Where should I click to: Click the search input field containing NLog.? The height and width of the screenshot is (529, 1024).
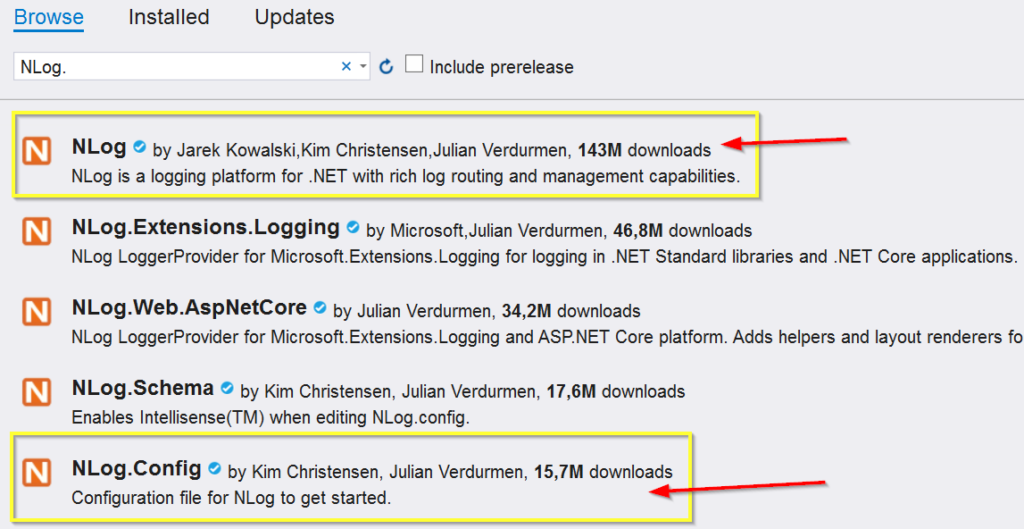click(175, 67)
